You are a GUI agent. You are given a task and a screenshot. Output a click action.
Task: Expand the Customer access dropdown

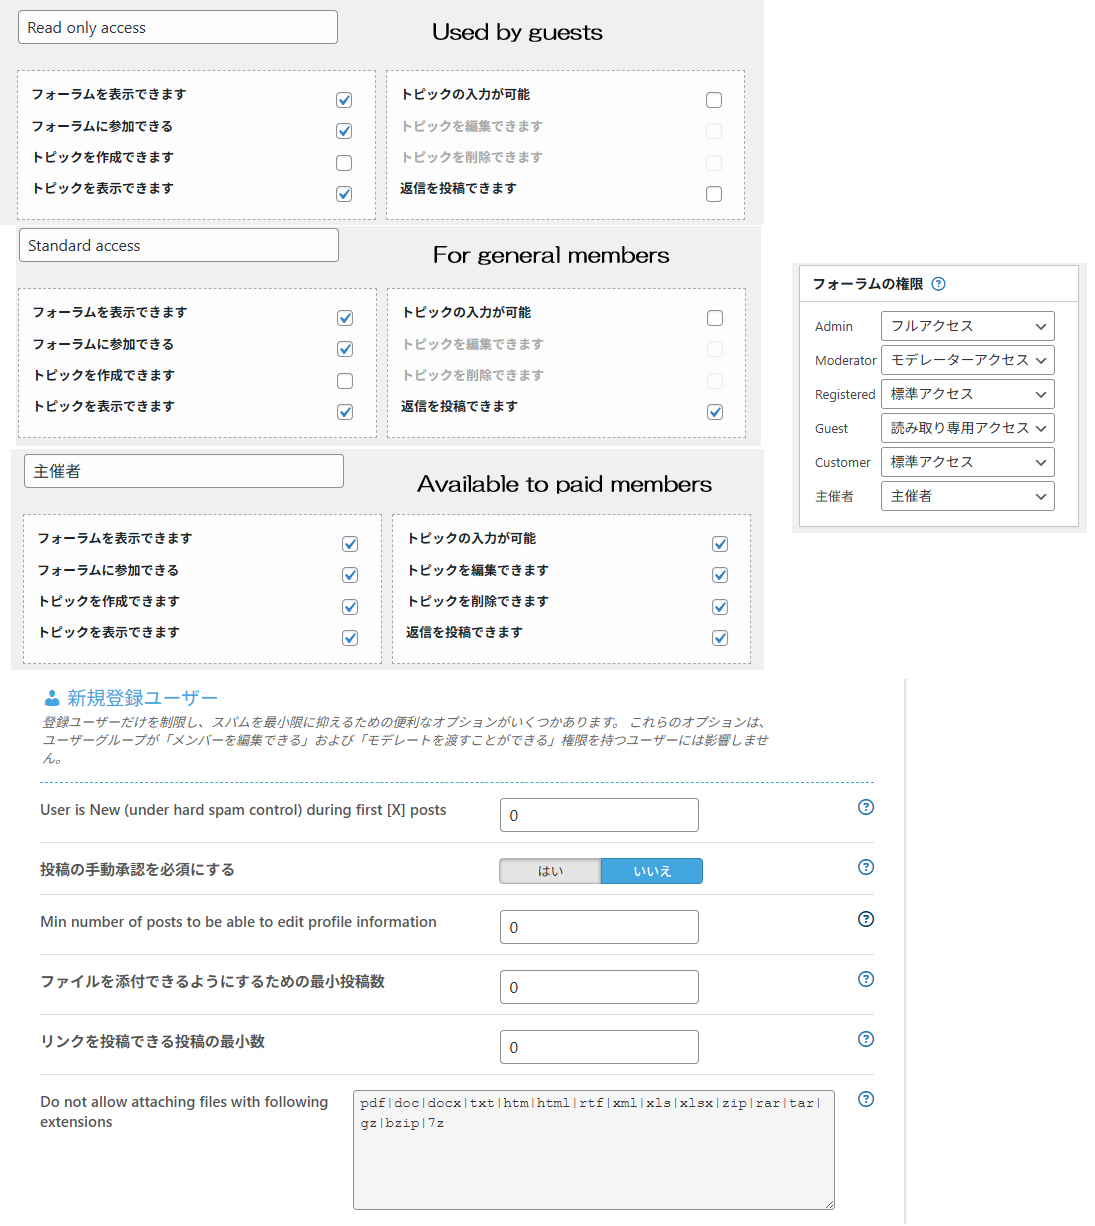967,462
